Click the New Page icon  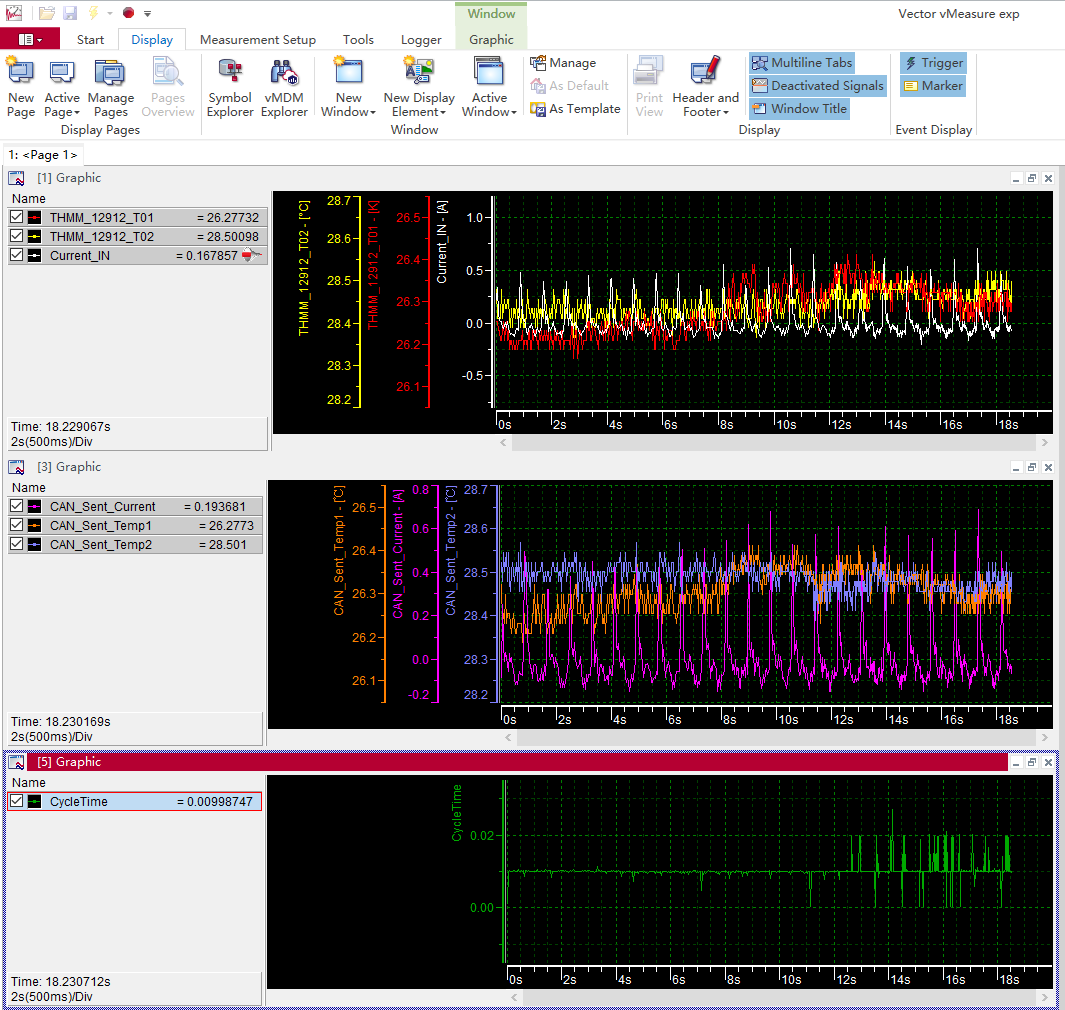point(21,88)
